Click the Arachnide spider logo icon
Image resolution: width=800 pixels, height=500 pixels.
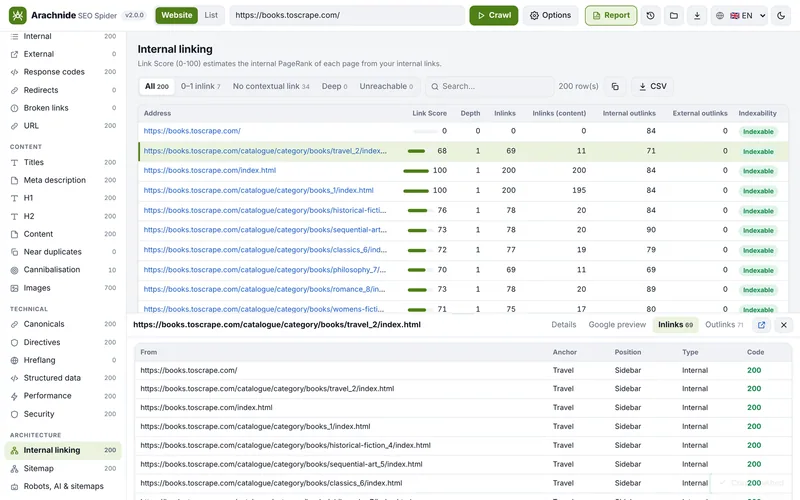17,15
